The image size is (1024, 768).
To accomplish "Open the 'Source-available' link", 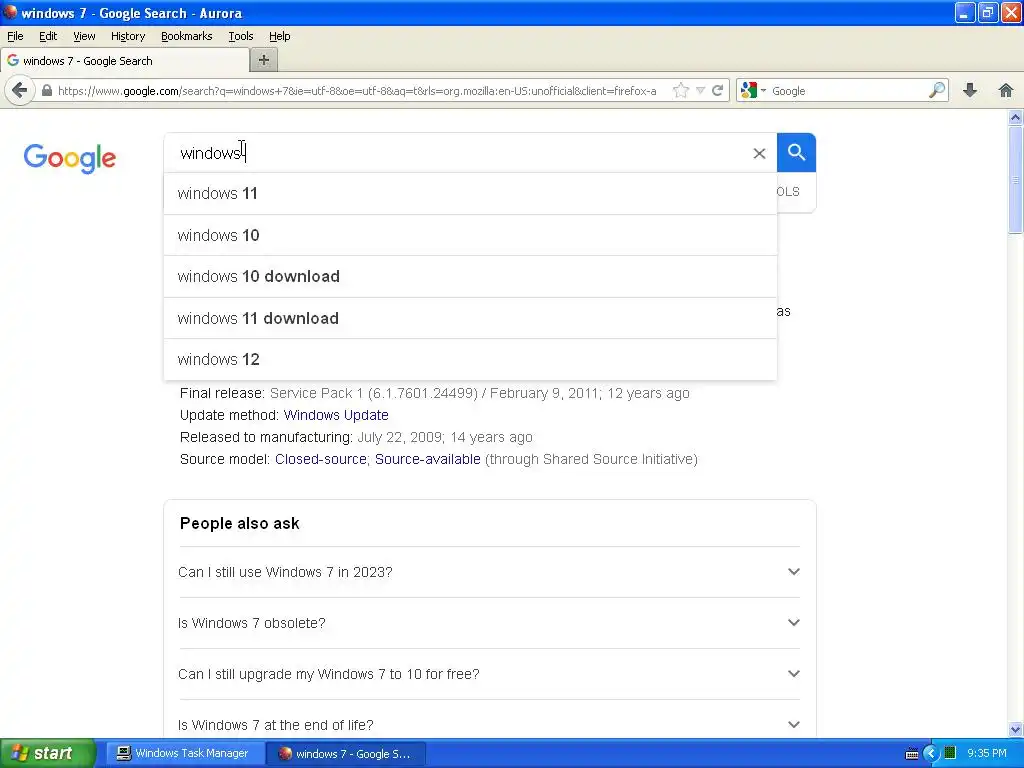I will [427, 459].
